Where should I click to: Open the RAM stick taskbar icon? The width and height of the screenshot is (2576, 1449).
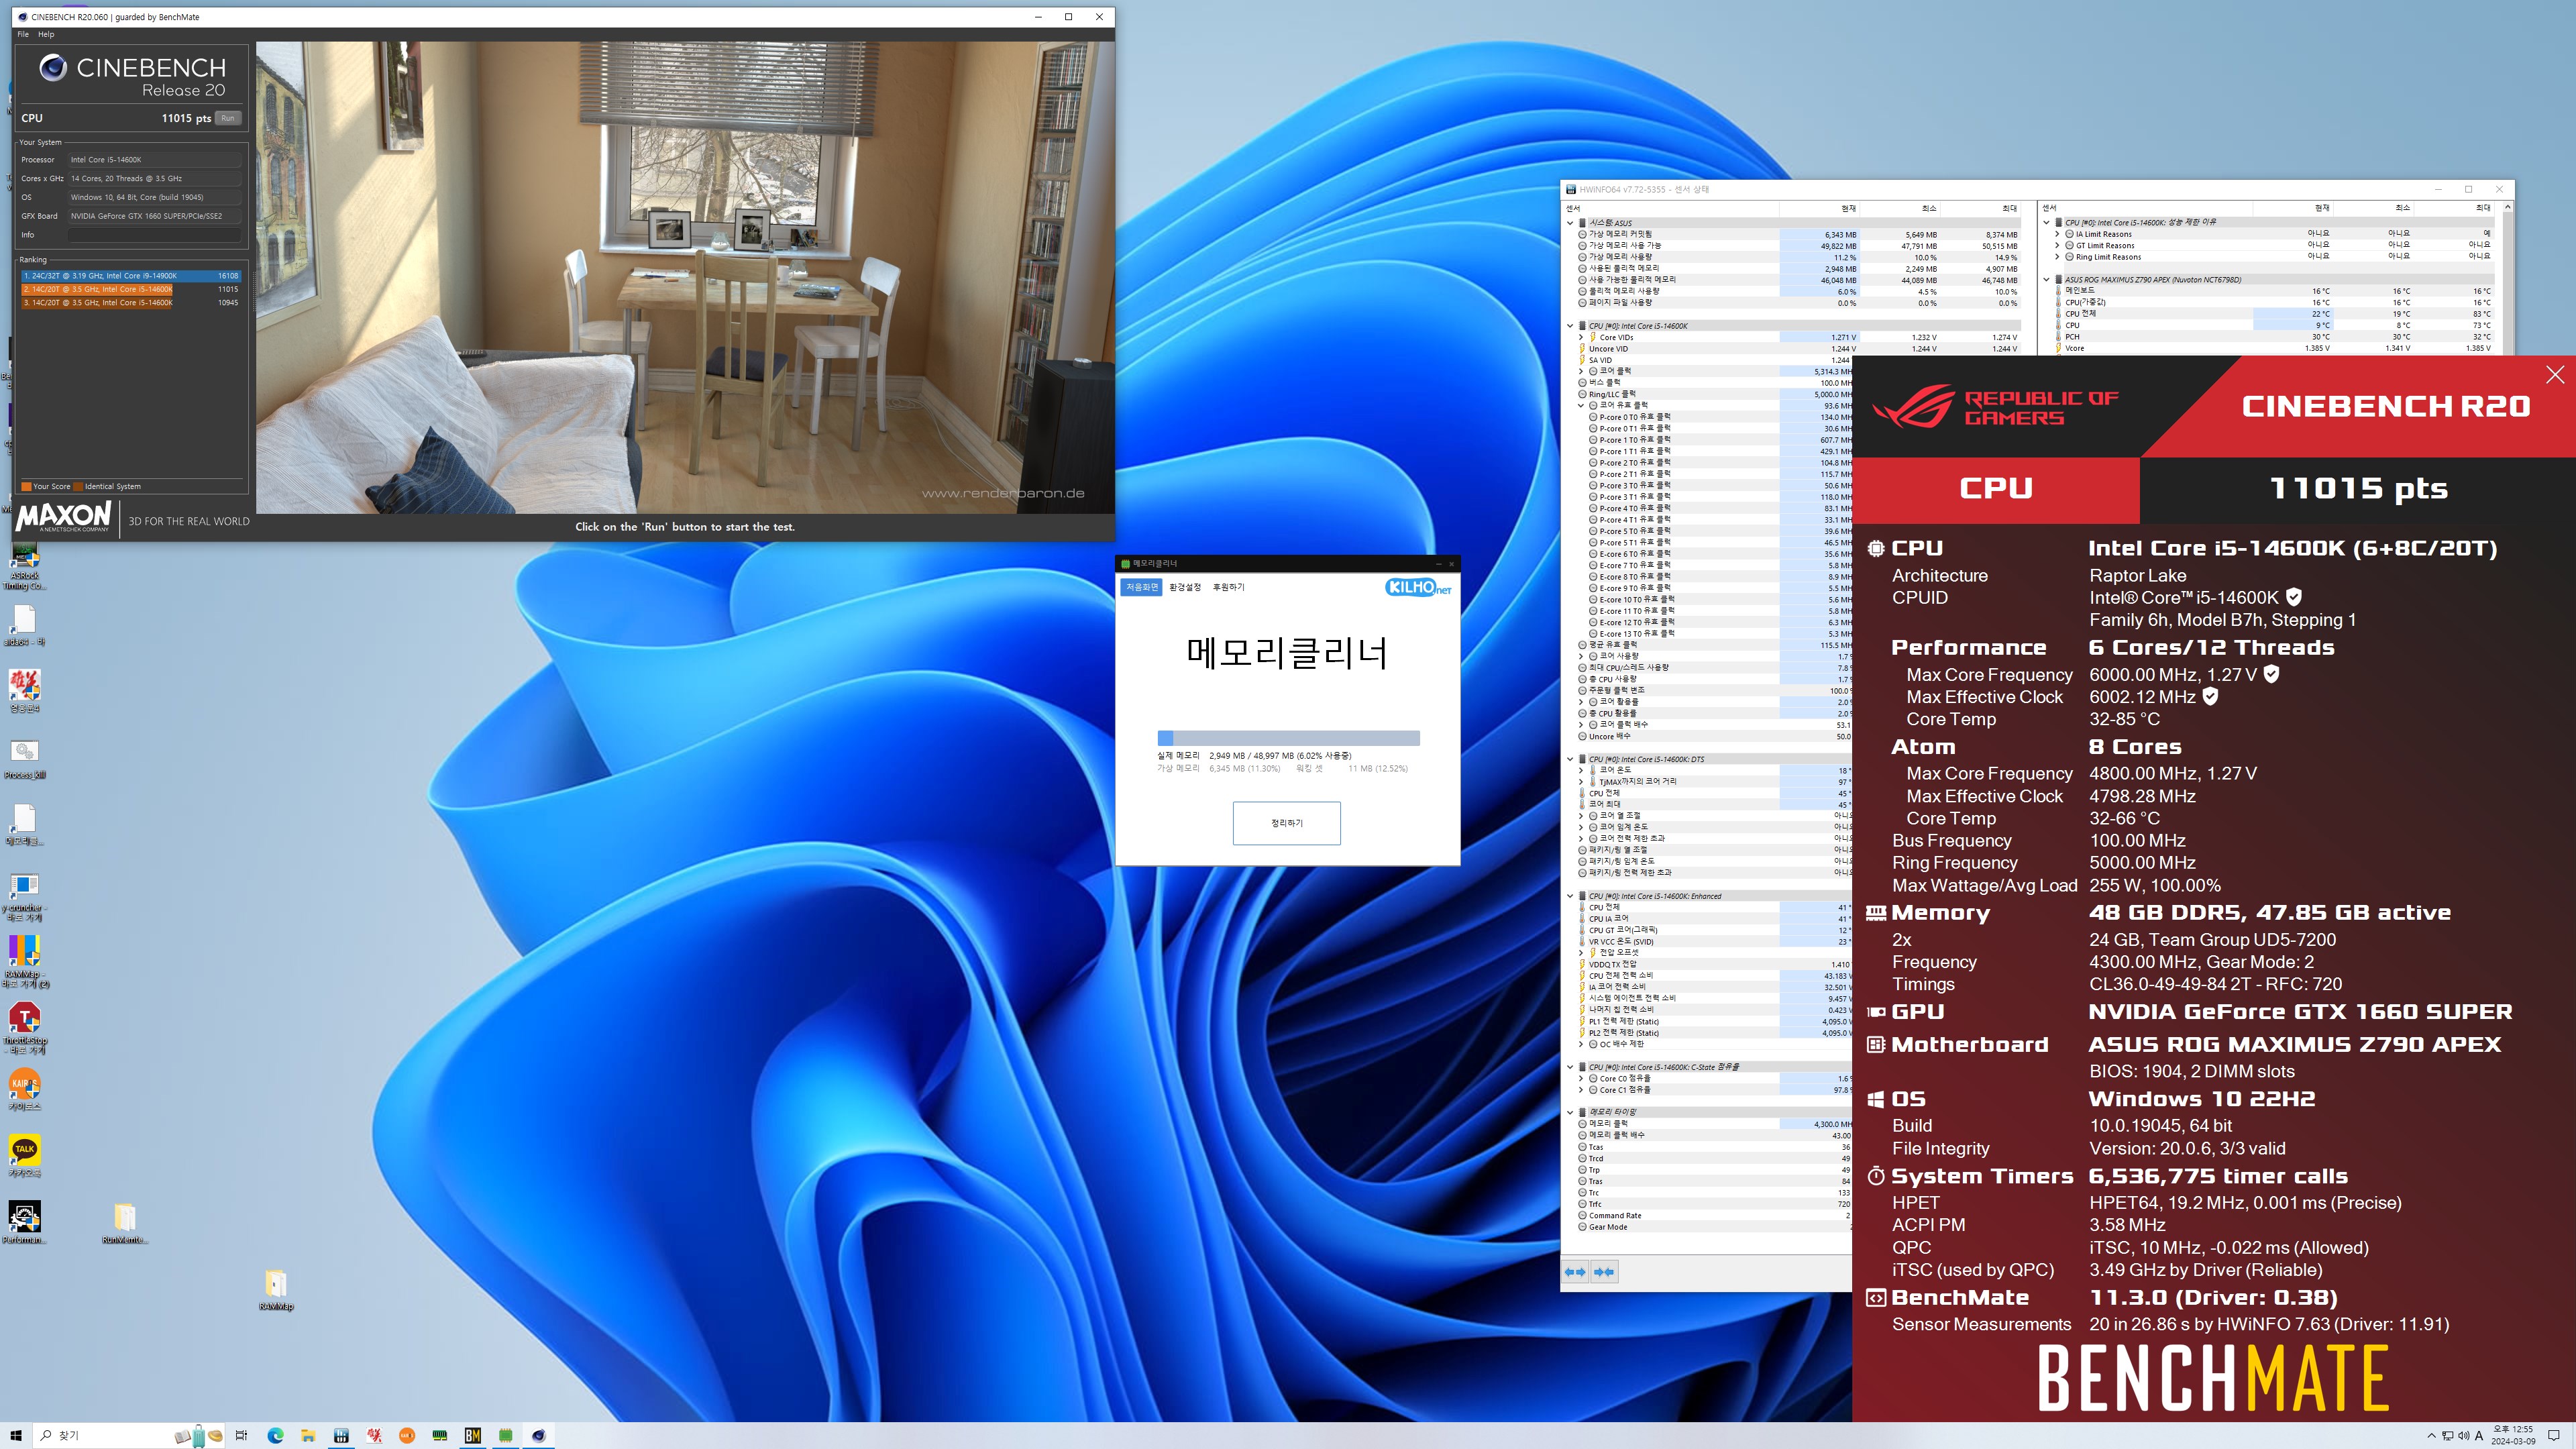click(440, 1435)
